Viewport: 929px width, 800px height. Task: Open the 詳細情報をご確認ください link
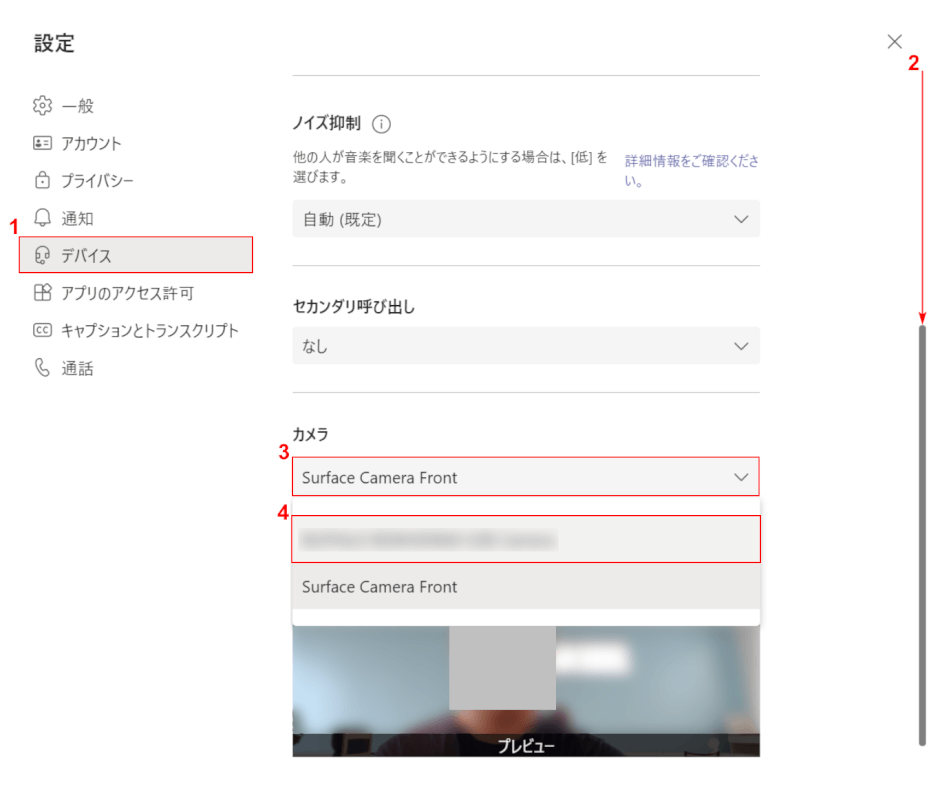point(691,170)
